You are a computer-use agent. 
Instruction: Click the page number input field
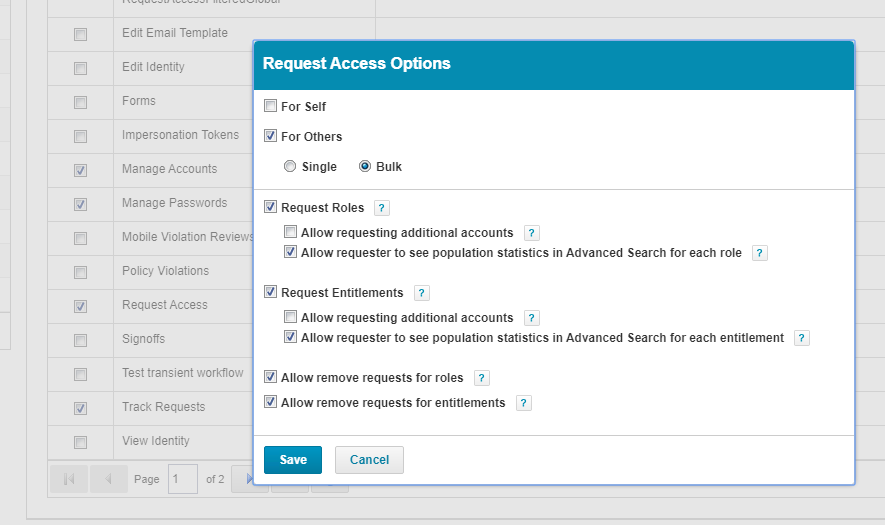pyautogui.click(x=183, y=479)
